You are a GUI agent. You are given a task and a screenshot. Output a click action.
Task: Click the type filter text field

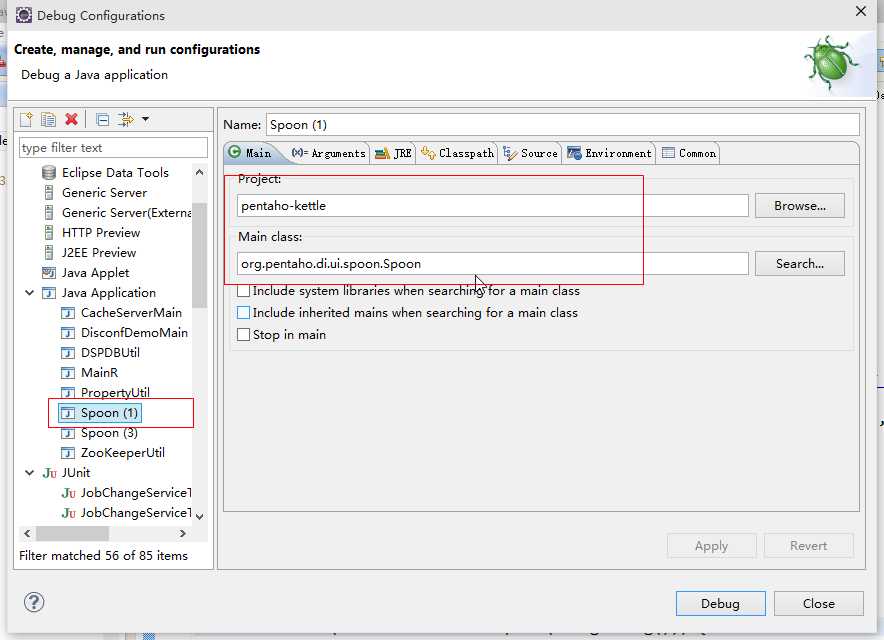pyautogui.click(x=113, y=148)
